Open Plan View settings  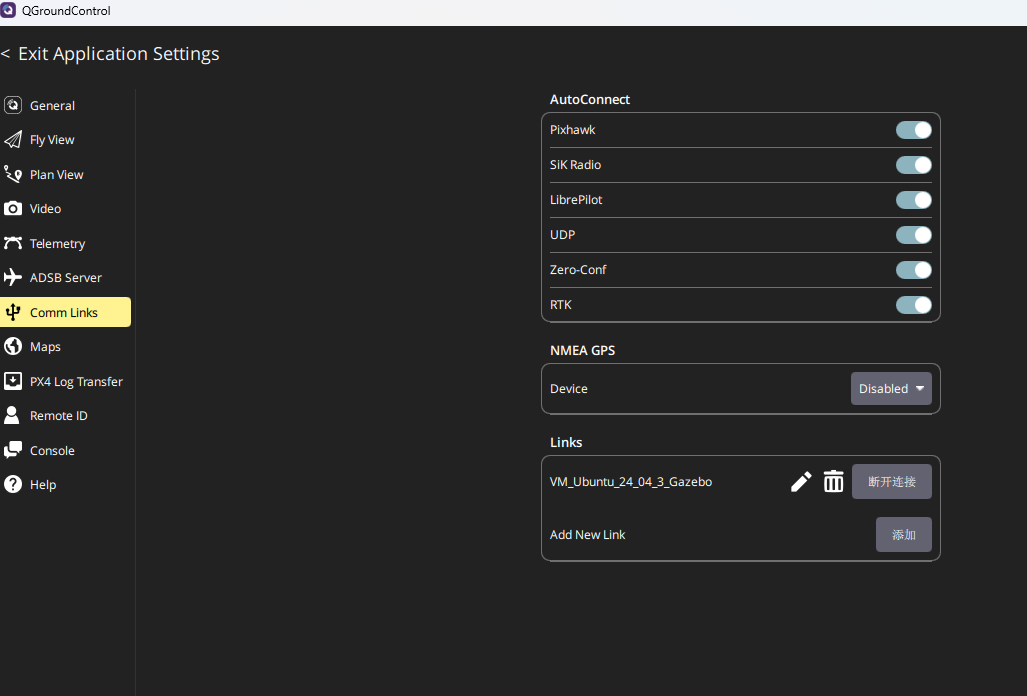click(65, 174)
